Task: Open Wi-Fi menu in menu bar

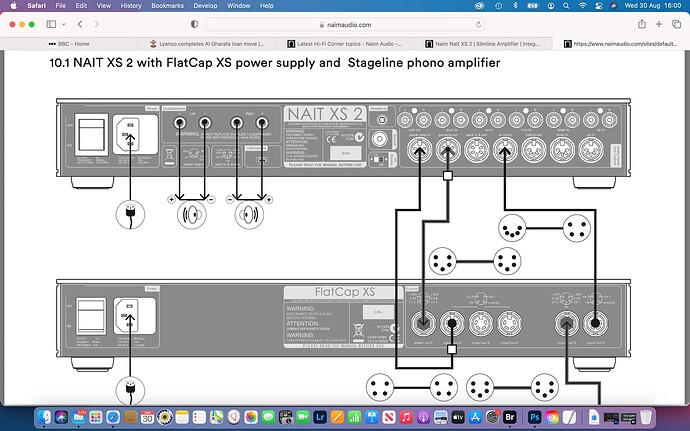Action: point(582,6)
